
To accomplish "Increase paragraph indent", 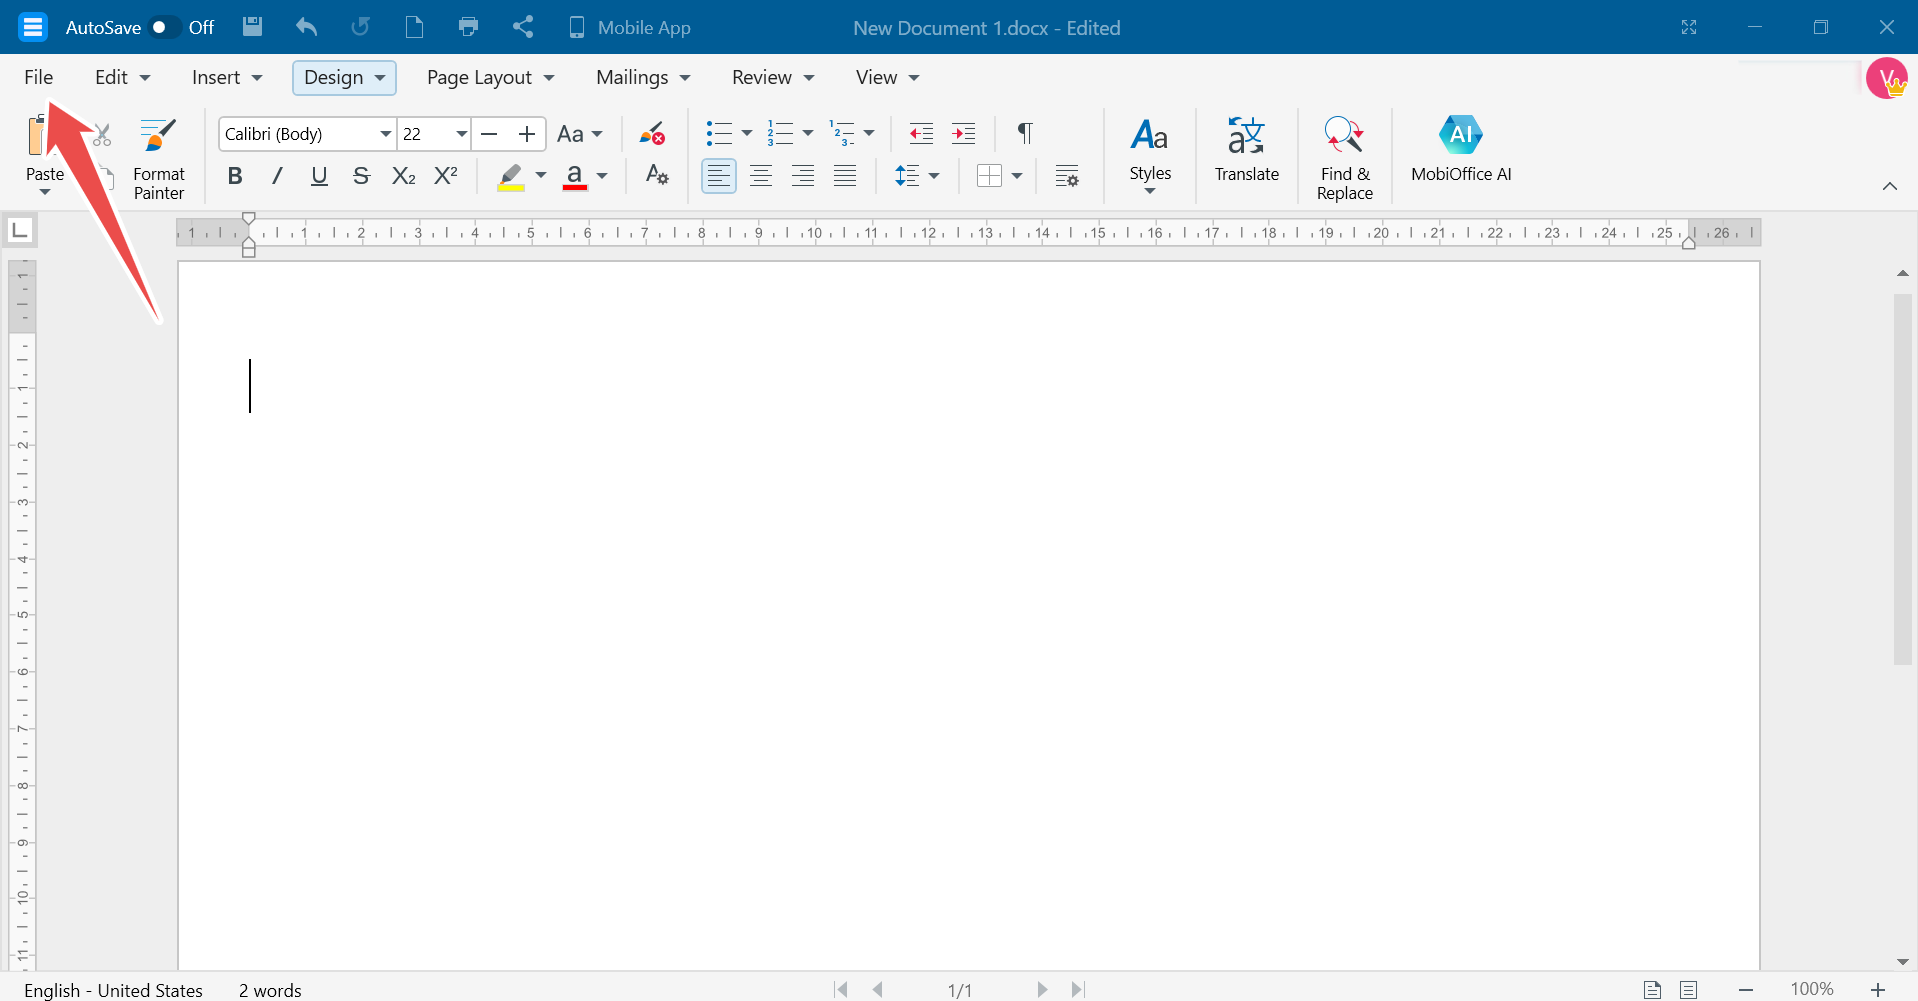I will (963, 133).
